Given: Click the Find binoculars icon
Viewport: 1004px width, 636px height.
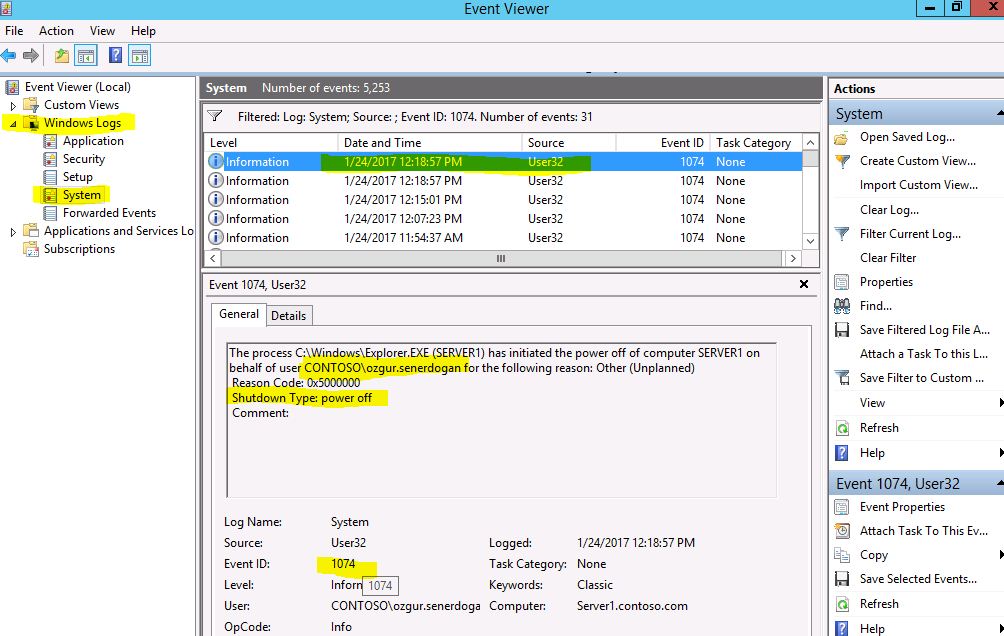Looking at the screenshot, I should click(842, 306).
